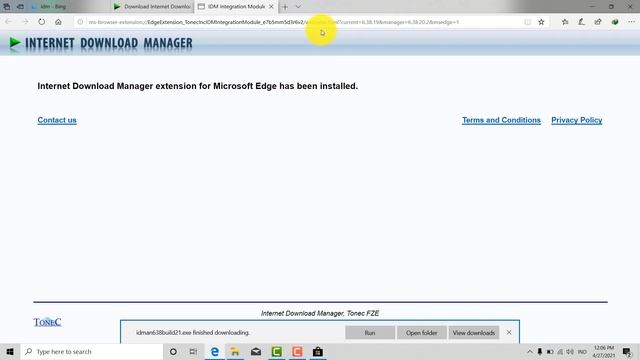640x360 pixels.
Task: Open a new tab
Action: coord(285,7)
